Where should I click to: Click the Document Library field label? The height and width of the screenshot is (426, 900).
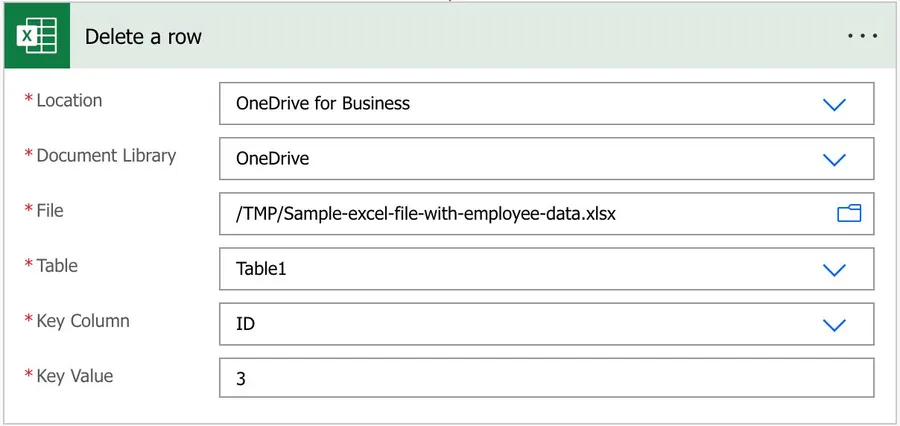coord(106,155)
